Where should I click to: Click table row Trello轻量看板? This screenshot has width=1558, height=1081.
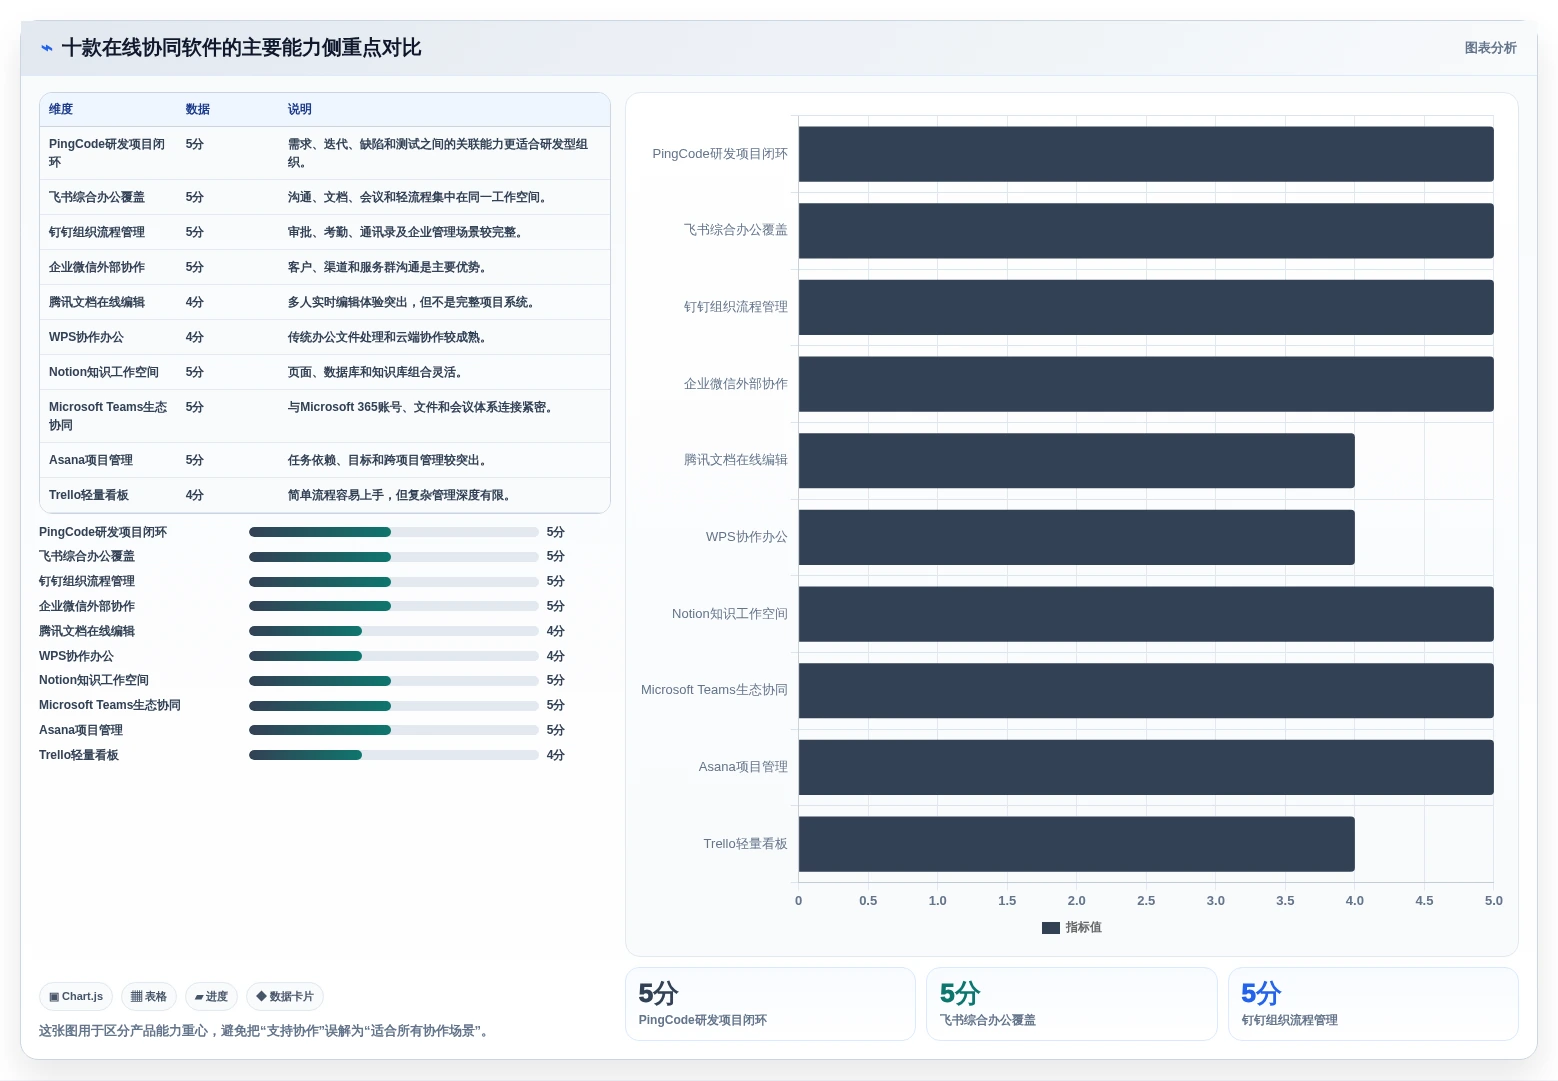tap(325, 495)
